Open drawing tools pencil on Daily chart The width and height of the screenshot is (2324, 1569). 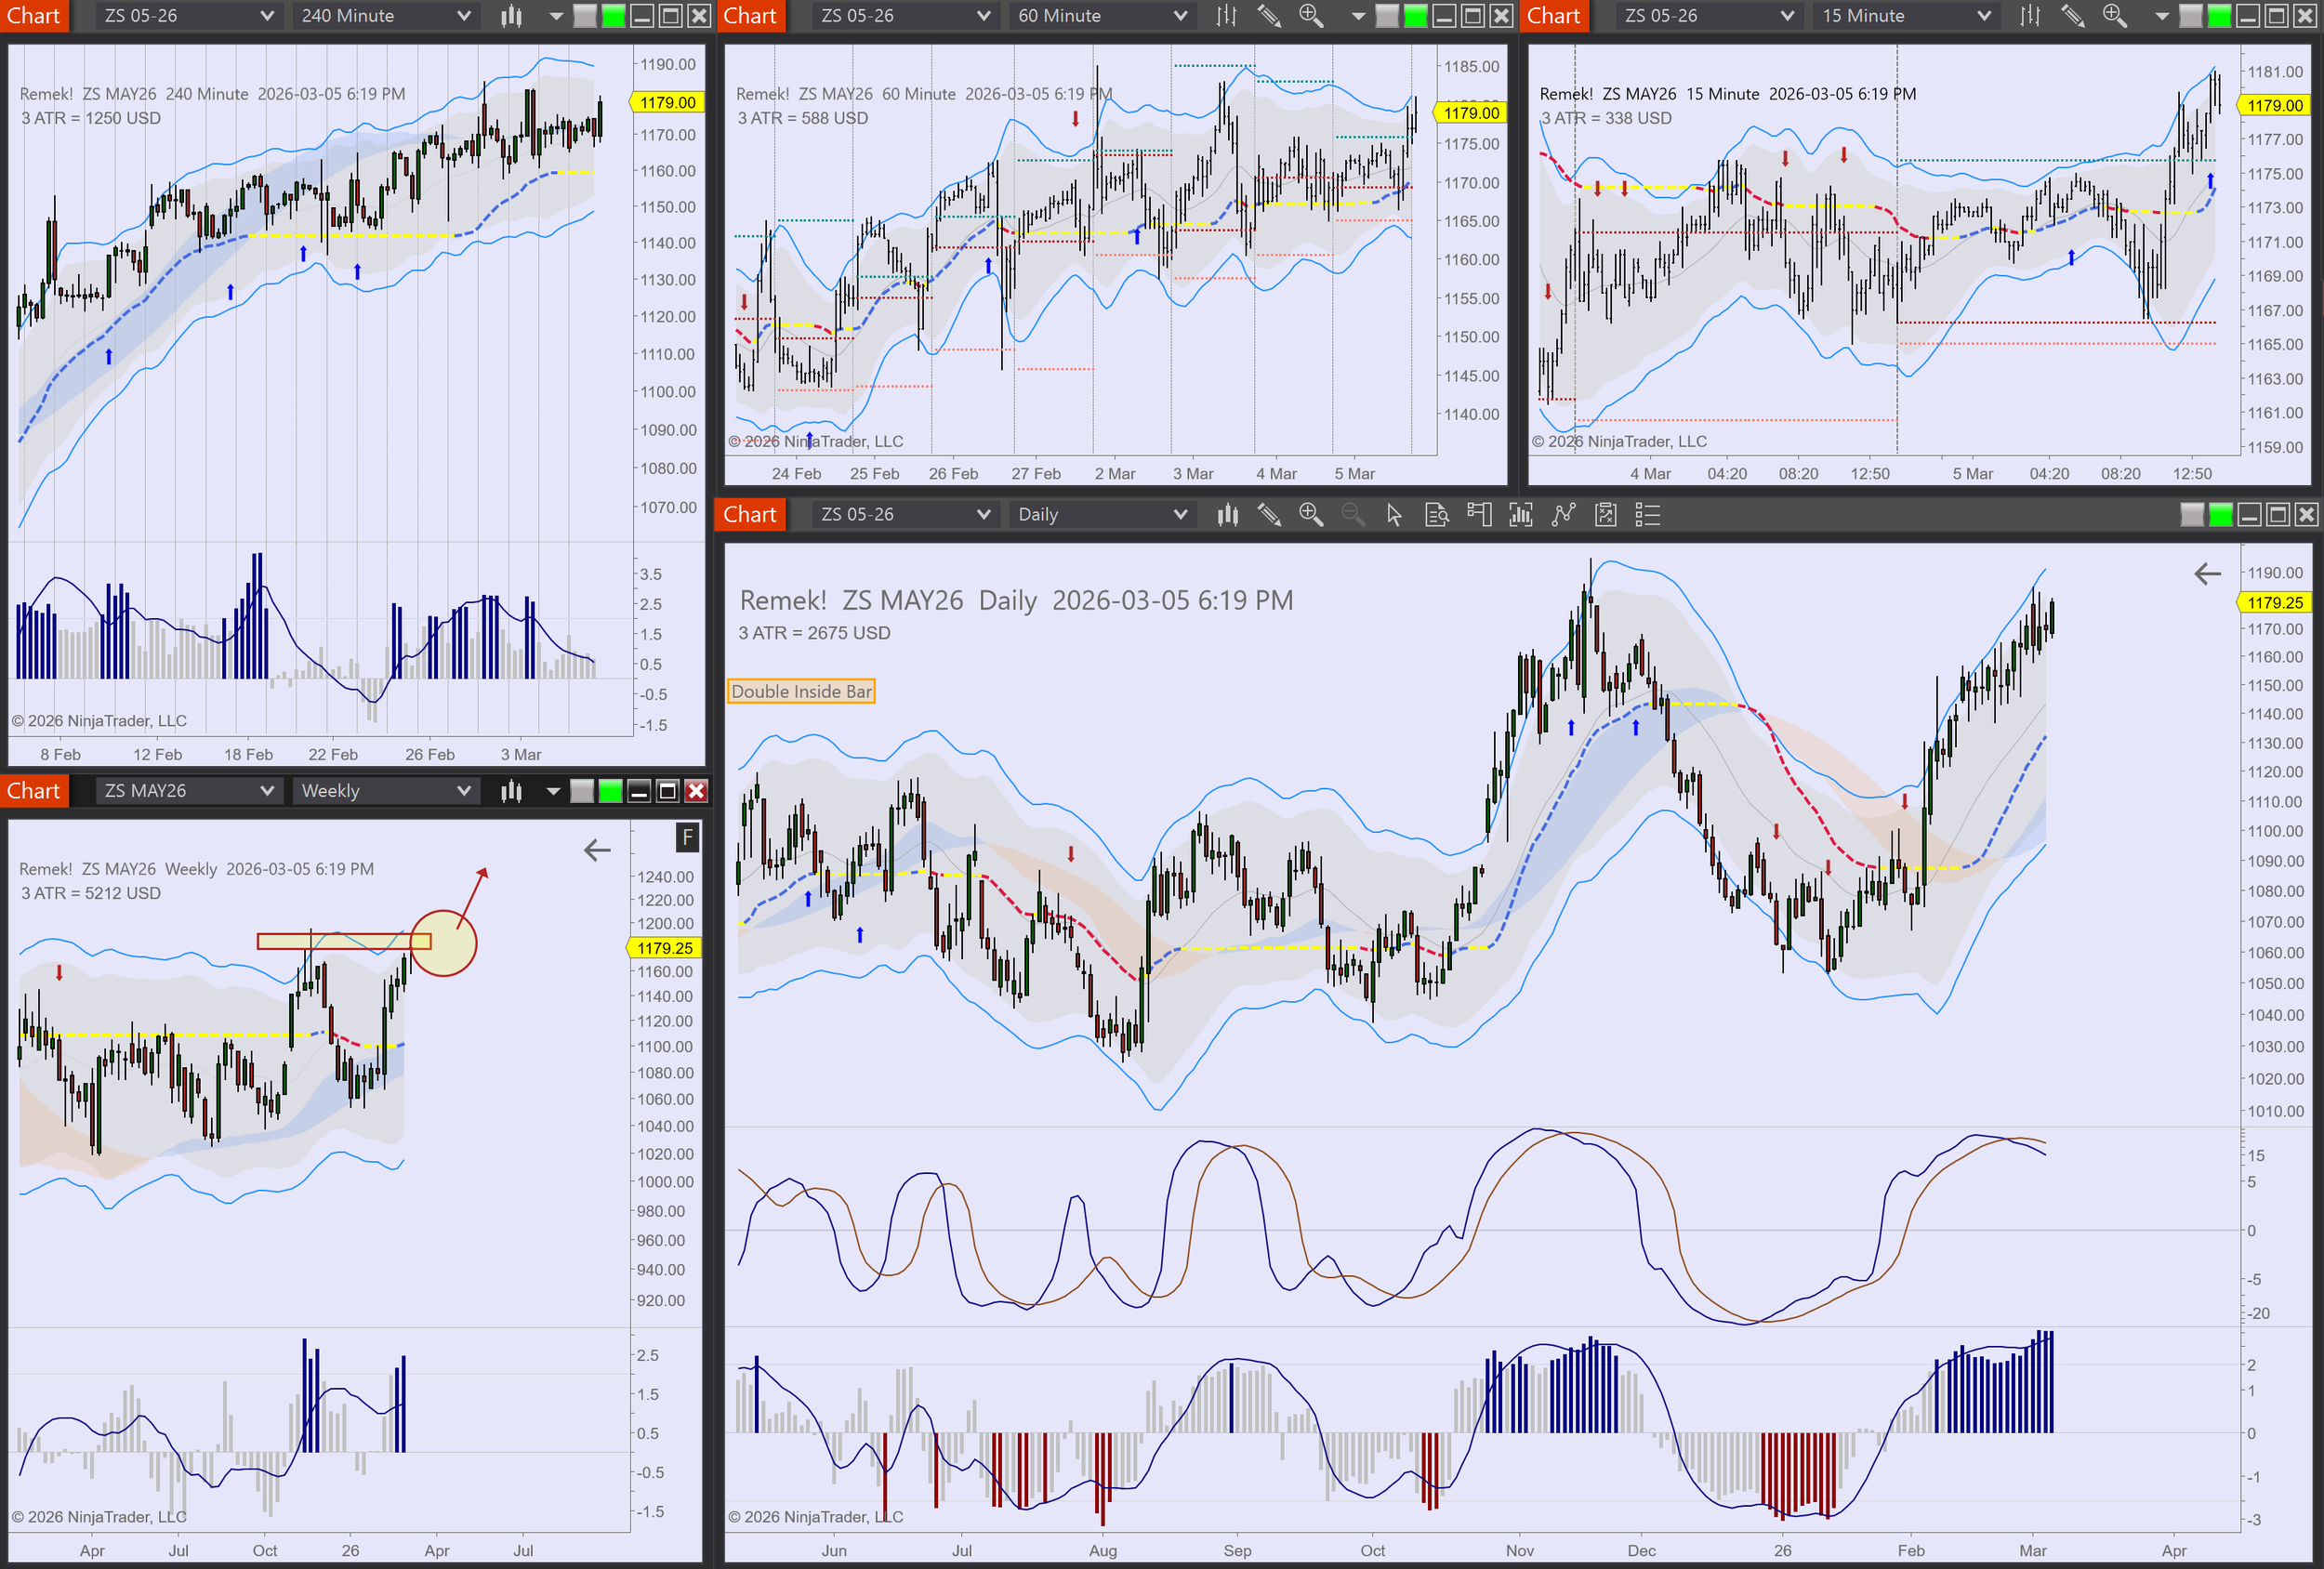(x=1269, y=515)
